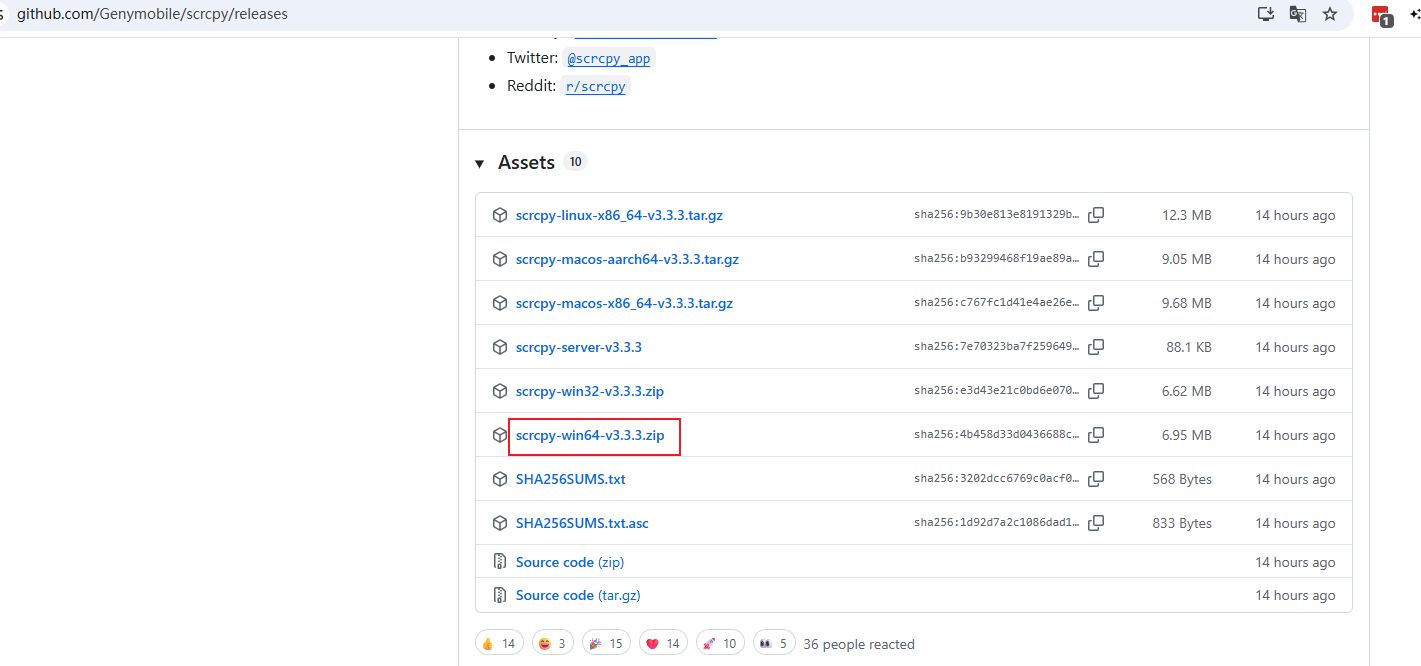This screenshot has width=1421, height=666.
Task: Download Source code (tar.gz) archive
Action: 578,595
